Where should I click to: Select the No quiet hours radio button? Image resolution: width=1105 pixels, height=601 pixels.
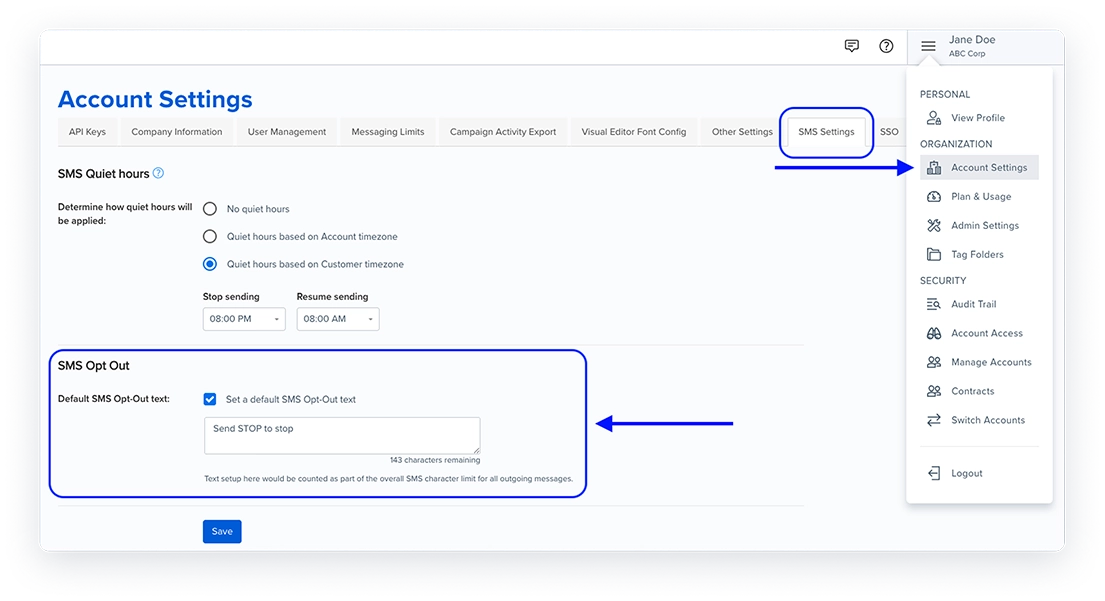[210, 209]
